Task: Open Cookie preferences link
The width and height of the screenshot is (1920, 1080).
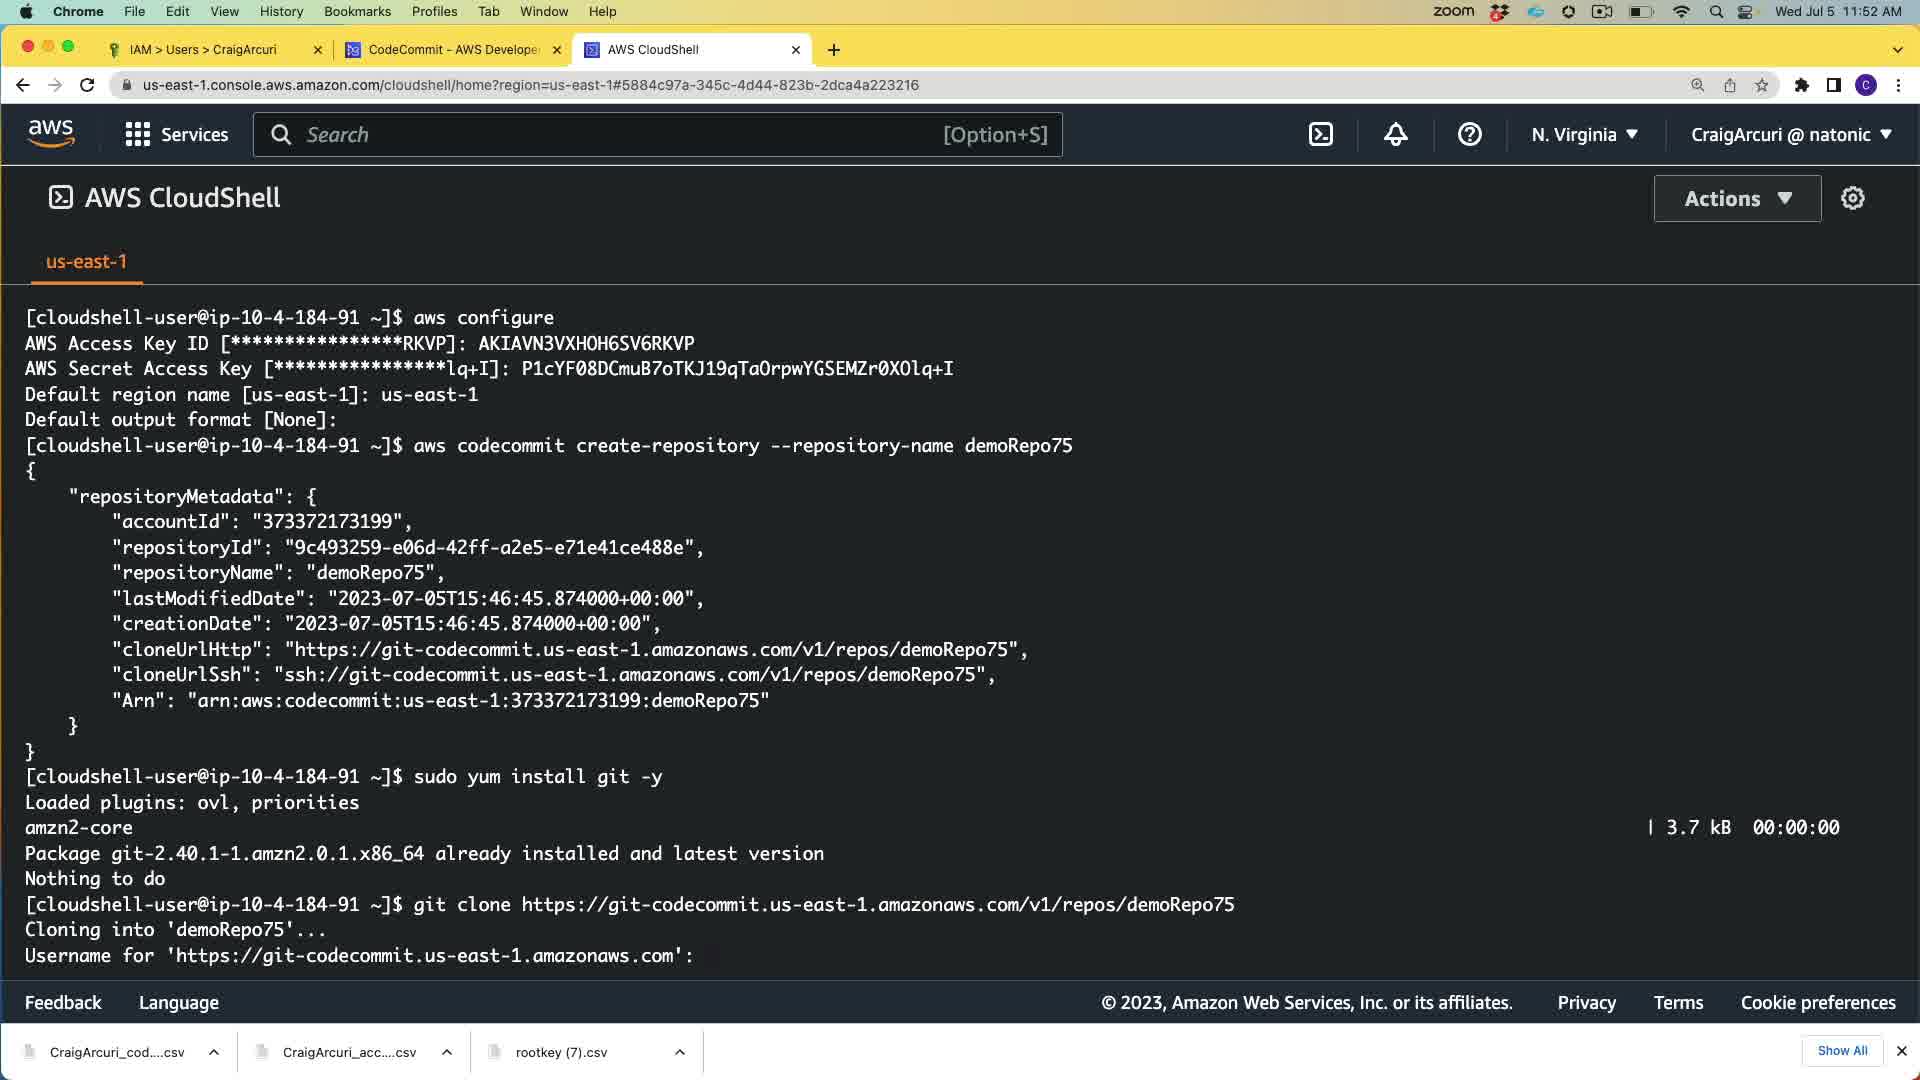Action: (x=1817, y=1002)
